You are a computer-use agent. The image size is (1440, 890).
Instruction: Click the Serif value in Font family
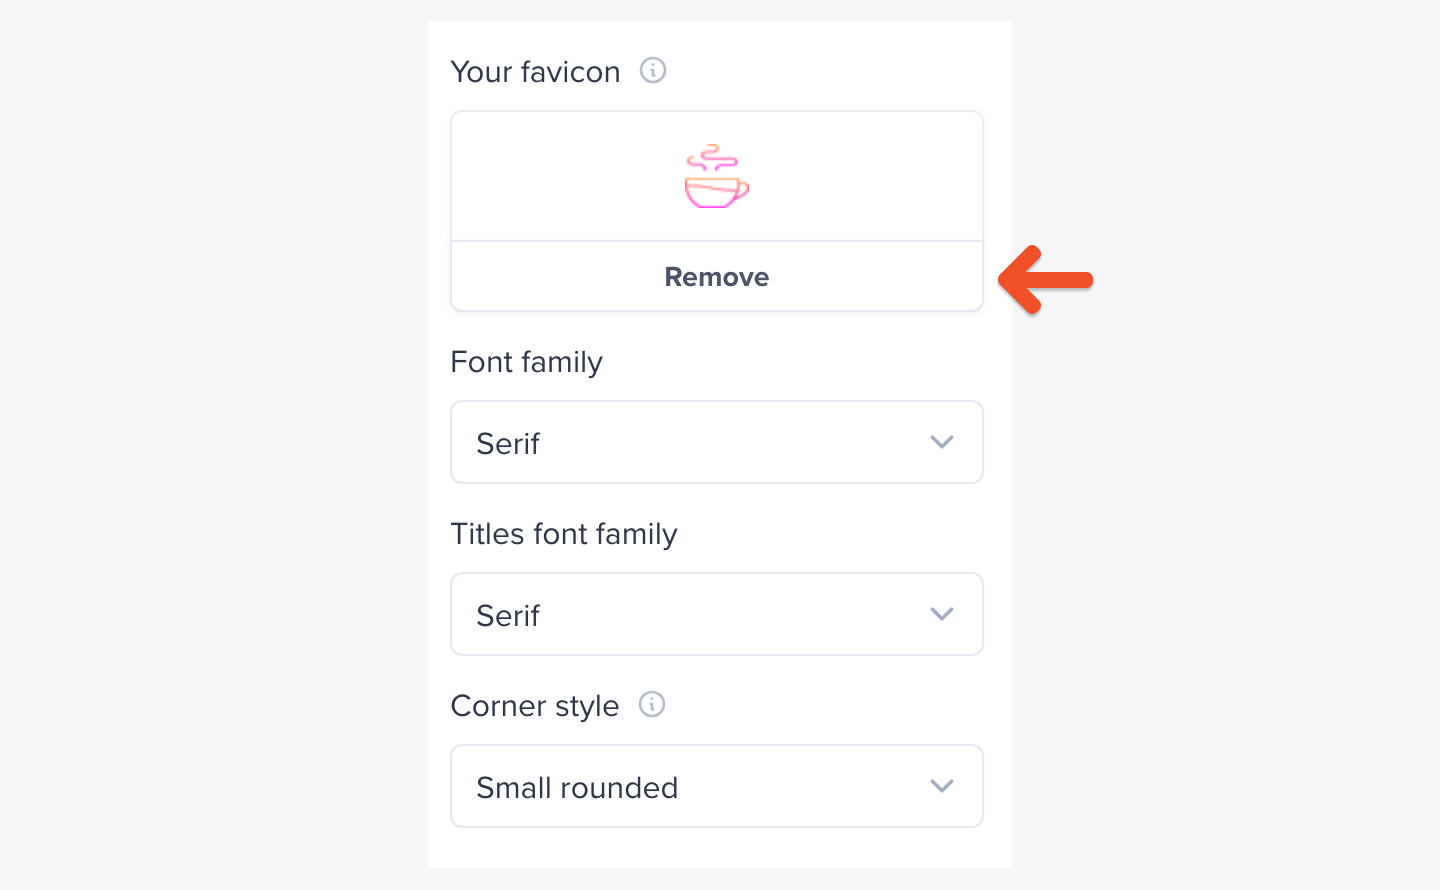(x=508, y=442)
